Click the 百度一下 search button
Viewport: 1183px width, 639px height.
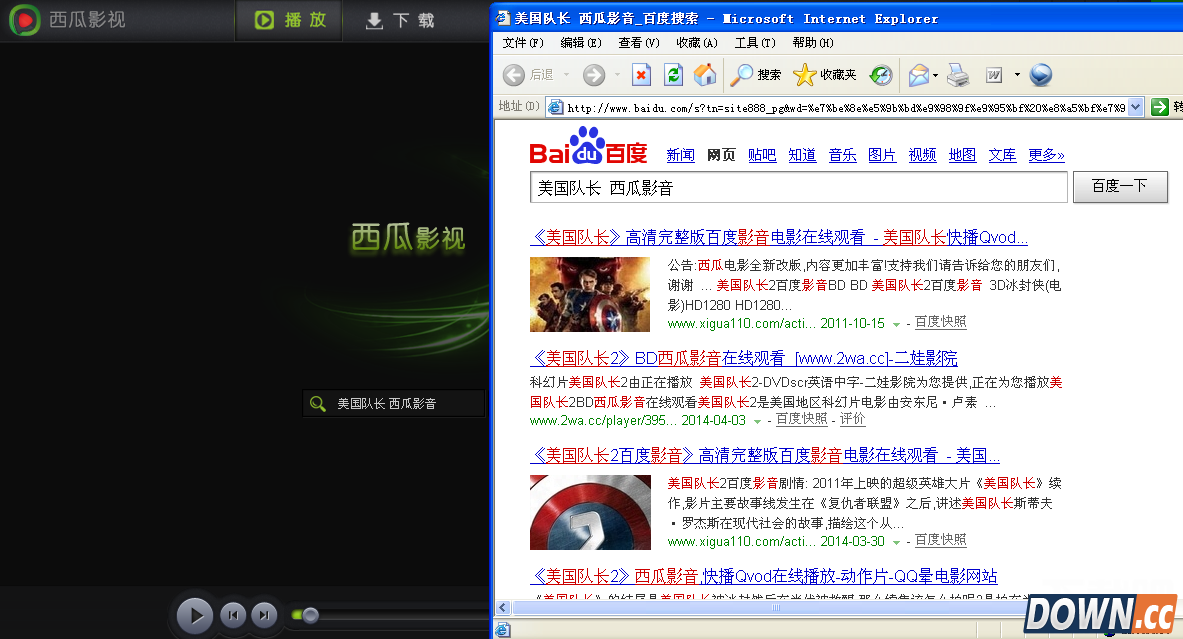click(1120, 186)
